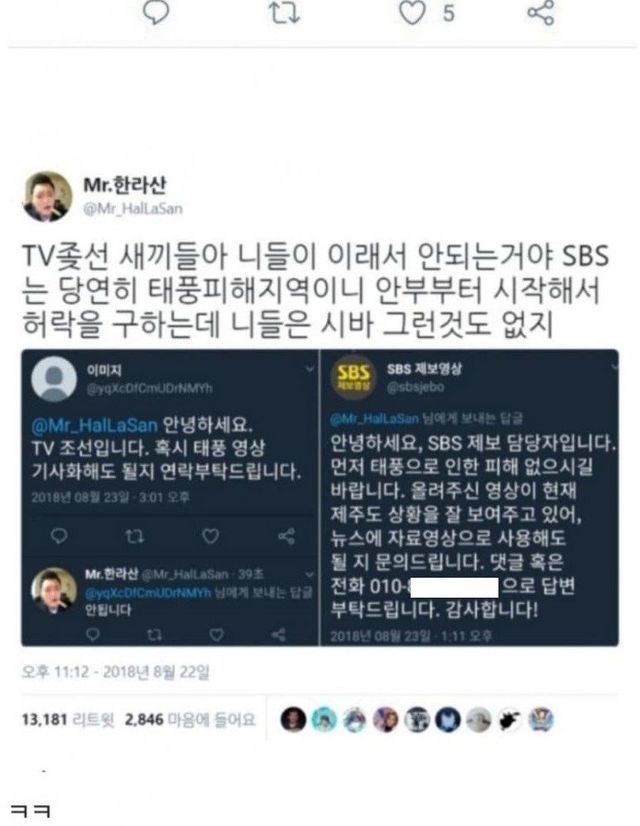Click the SBS 제보영상 logo avatar
The image size is (640, 826).
click(x=353, y=378)
